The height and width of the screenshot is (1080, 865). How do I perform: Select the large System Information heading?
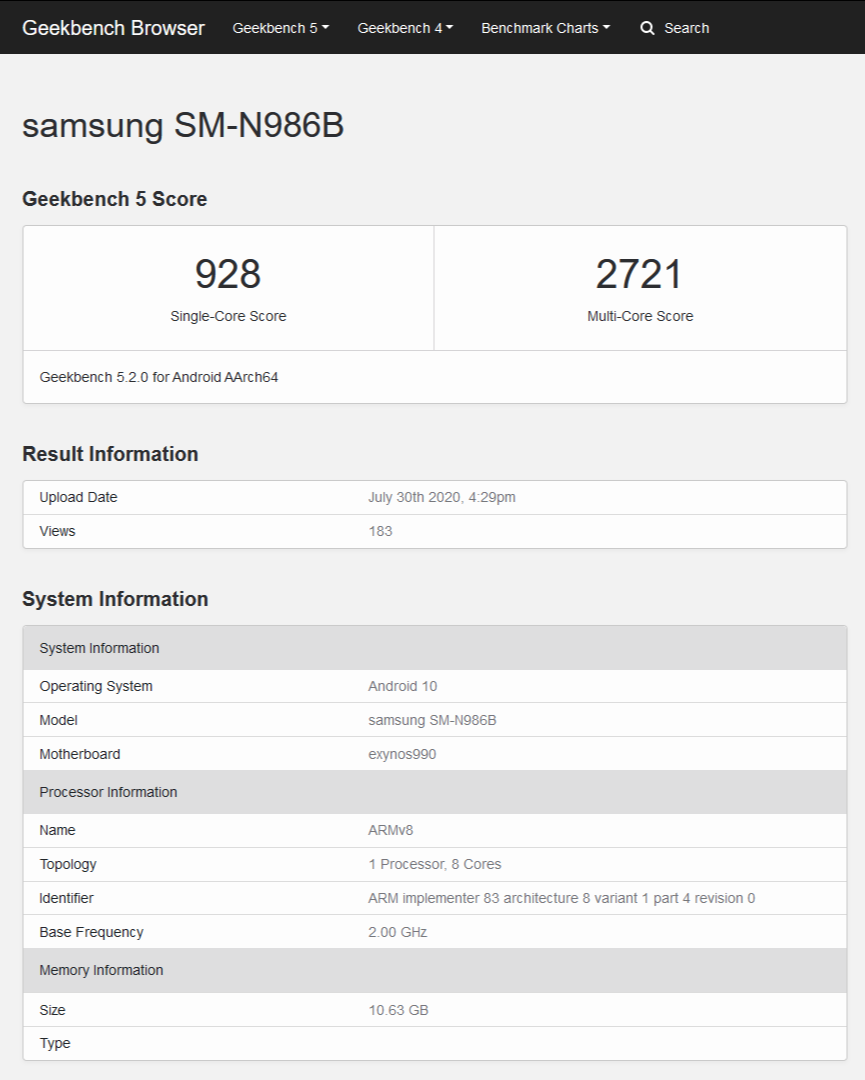(115, 599)
